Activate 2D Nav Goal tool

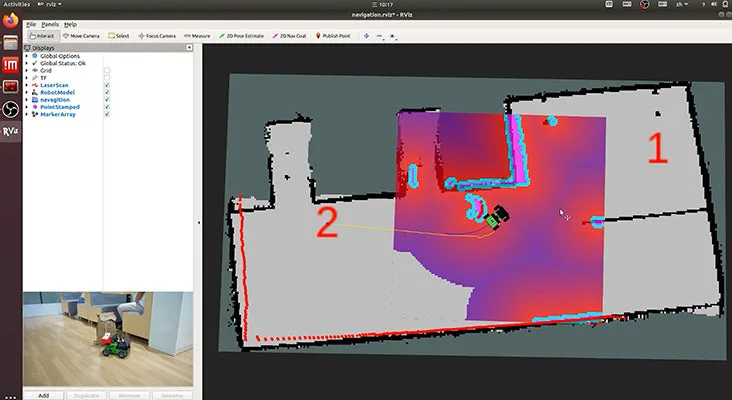click(x=289, y=36)
